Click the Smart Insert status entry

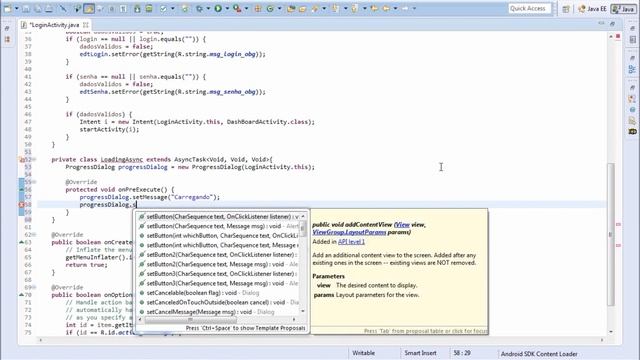click(x=420, y=353)
